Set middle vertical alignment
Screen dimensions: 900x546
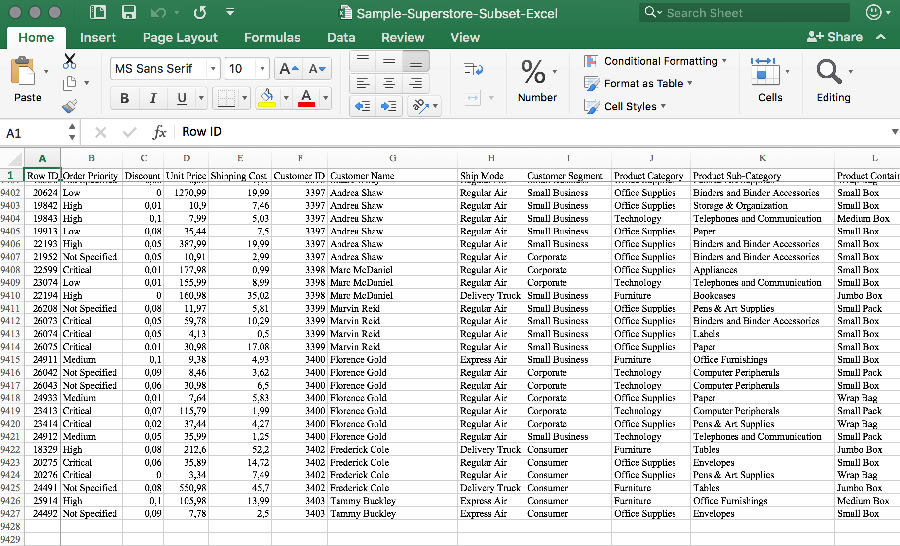[x=389, y=60]
